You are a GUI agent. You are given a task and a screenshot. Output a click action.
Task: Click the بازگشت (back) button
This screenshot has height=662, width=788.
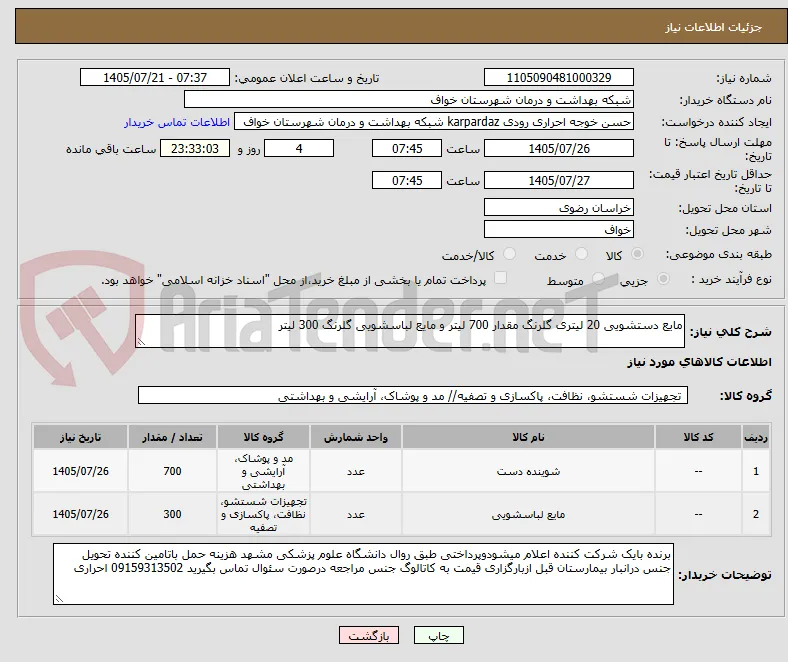click(x=369, y=635)
